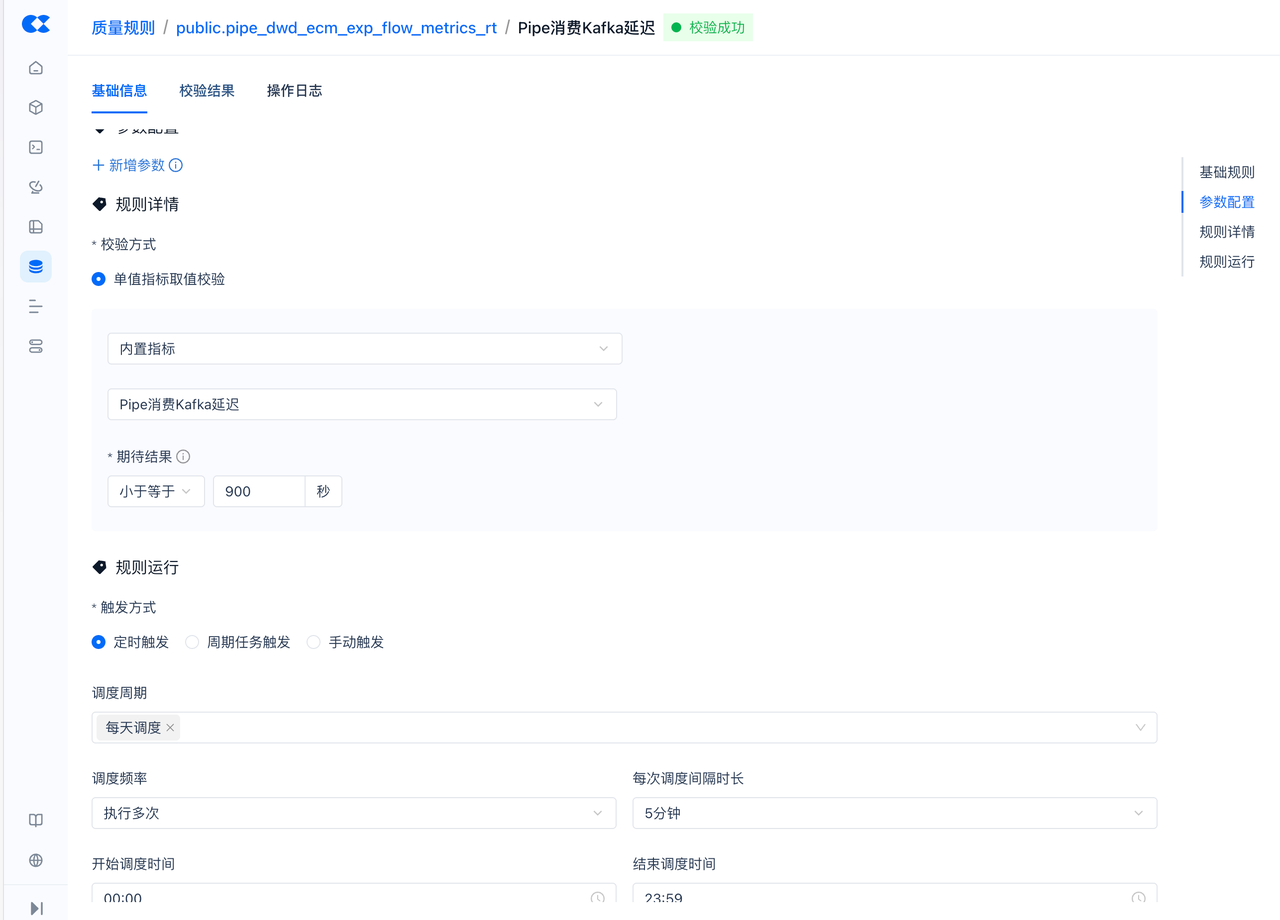Click the 新增参数 link

[x=129, y=165]
